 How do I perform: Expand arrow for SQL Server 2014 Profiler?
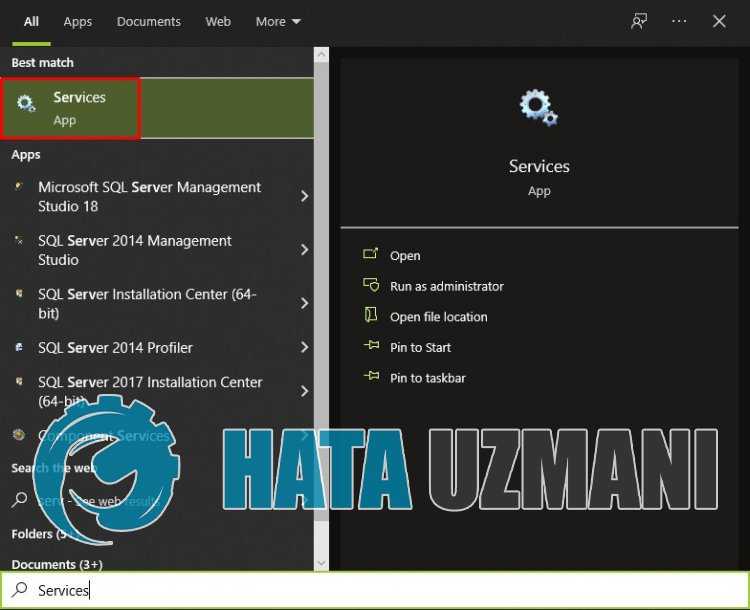tap(304, 347)
